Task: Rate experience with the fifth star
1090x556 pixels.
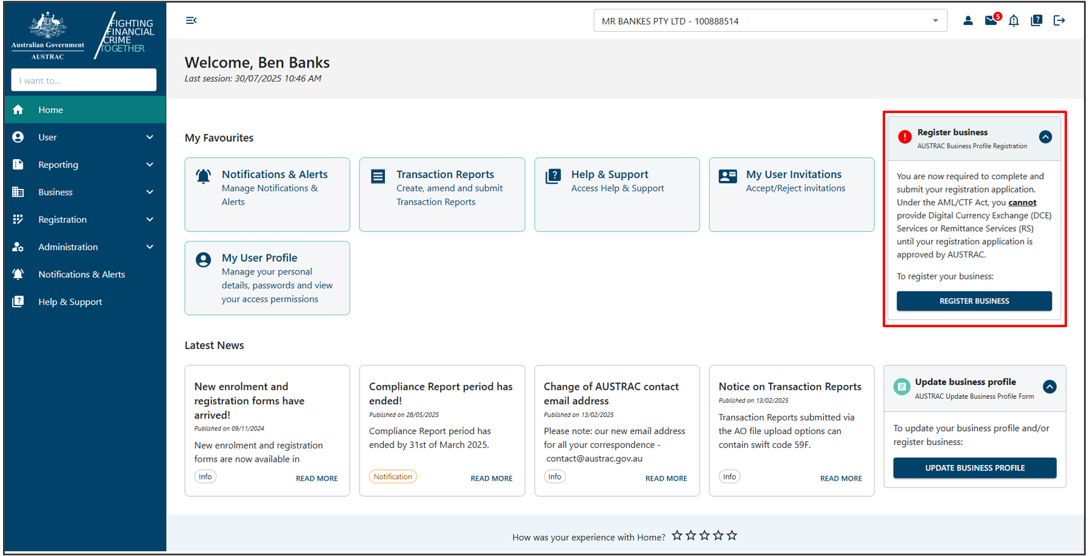Action: (732, 536)
